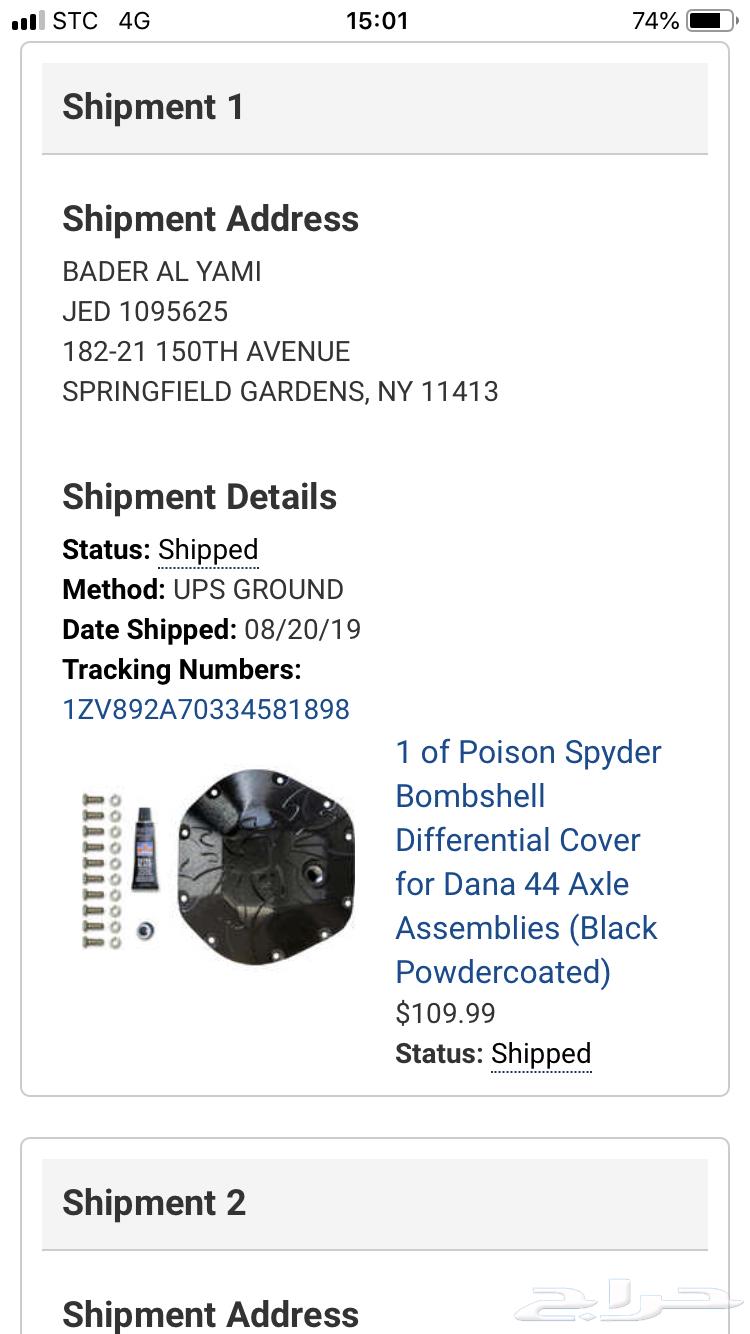Tap the Springfield Gardens, NY 11413 address line
The height and width of the screenshot is (1334, 750).
tap(280, 391)
